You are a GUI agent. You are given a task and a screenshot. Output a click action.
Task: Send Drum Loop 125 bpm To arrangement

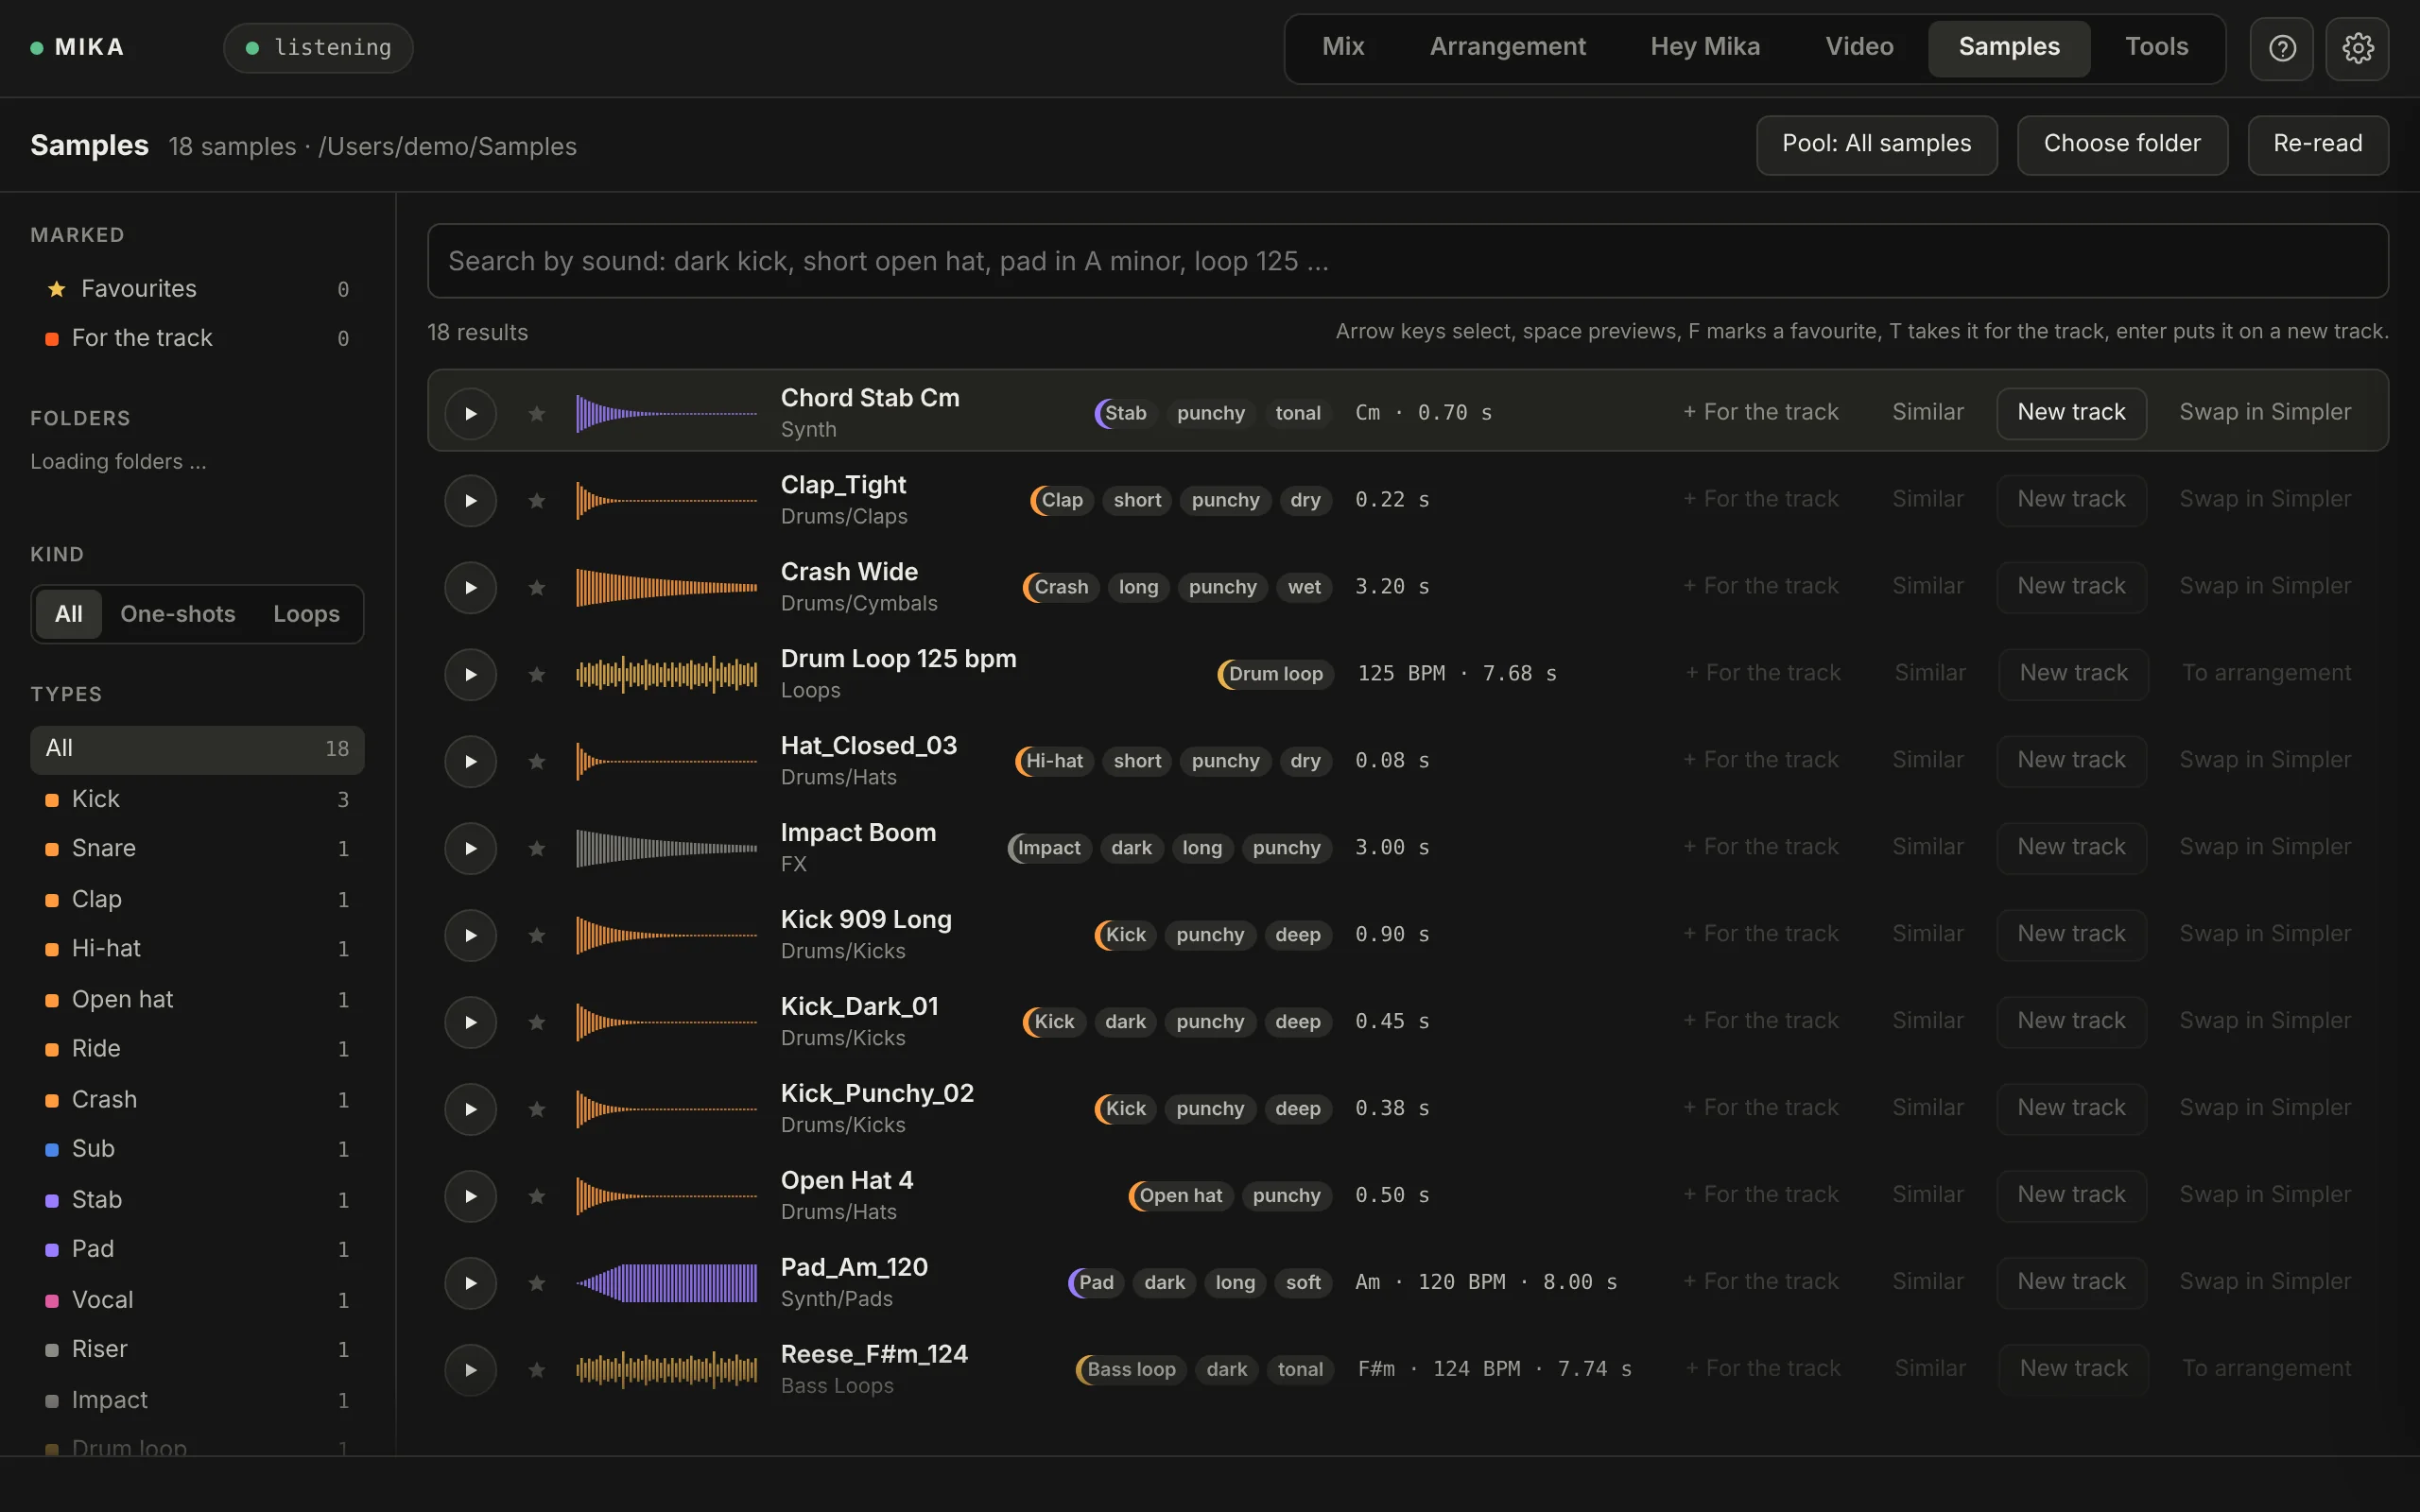click(x=2266, y=674)
